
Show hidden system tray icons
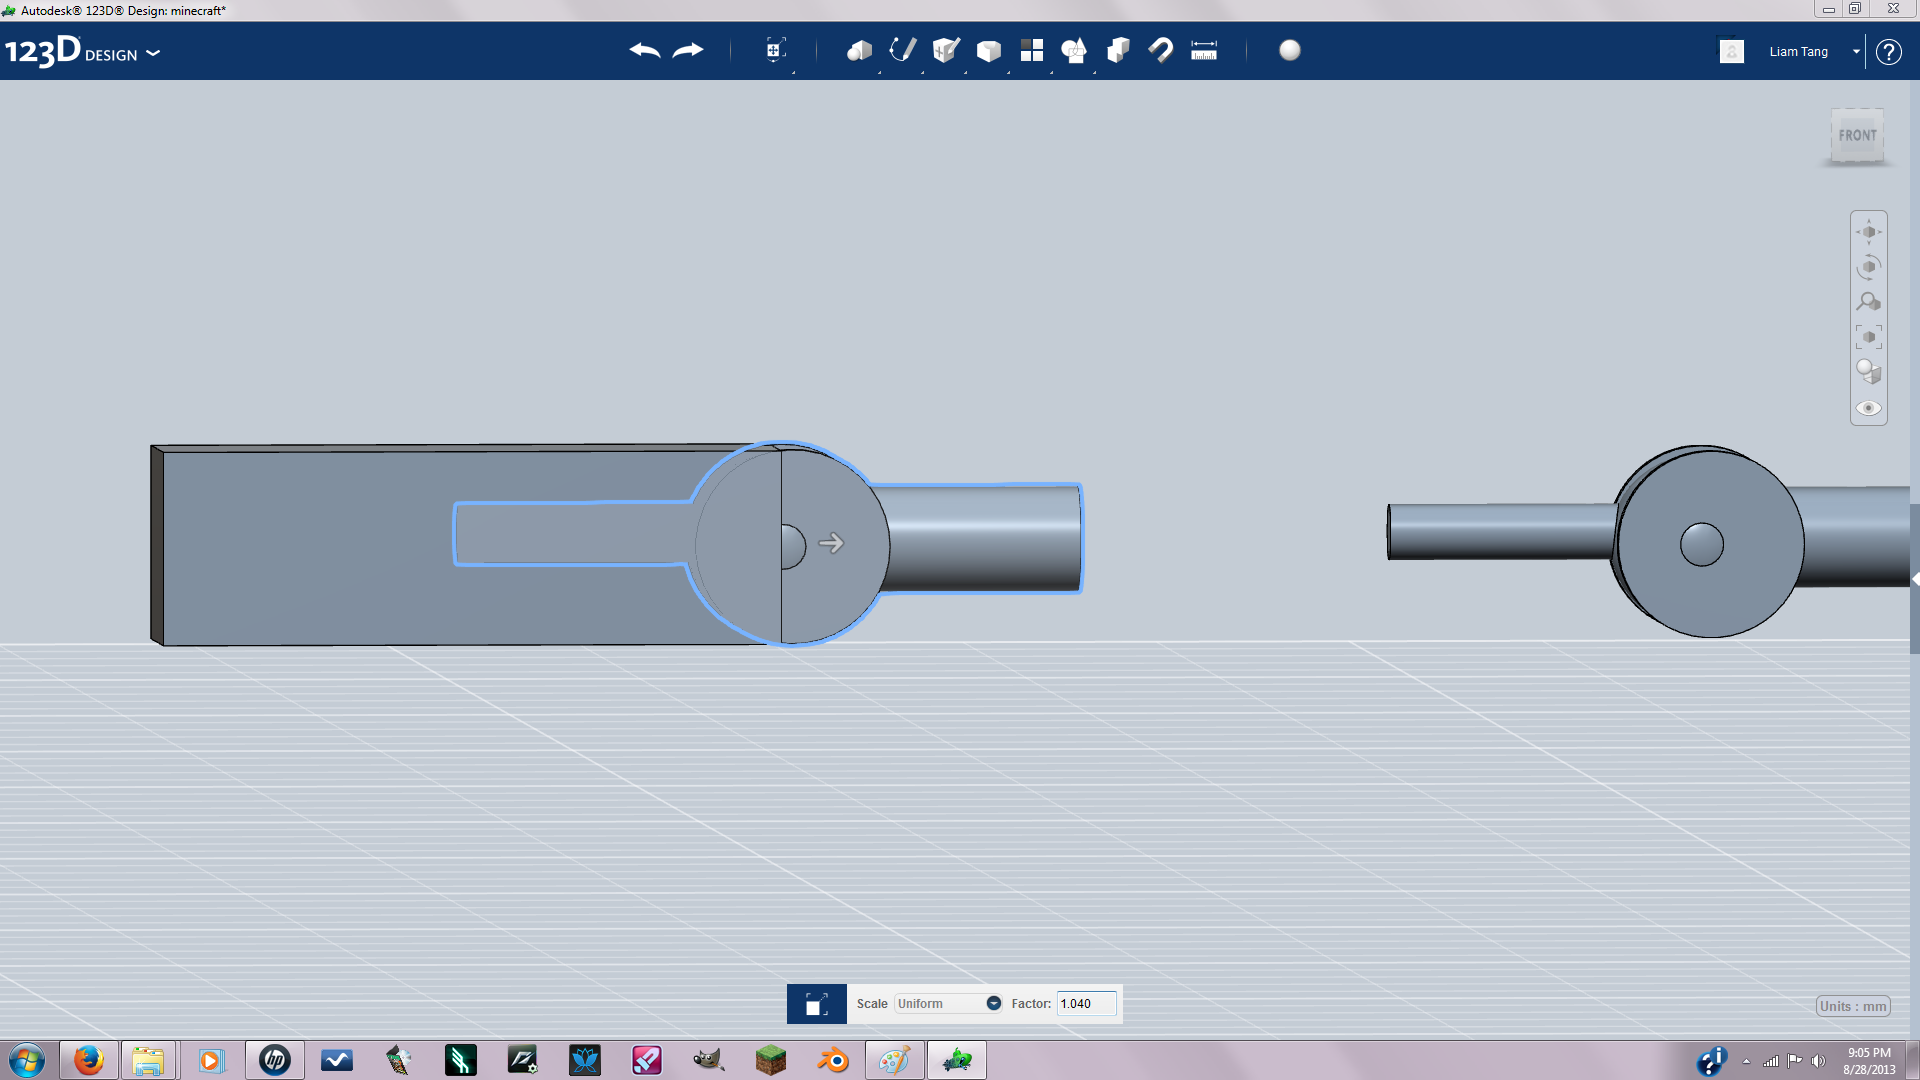coord(1746,1061)
